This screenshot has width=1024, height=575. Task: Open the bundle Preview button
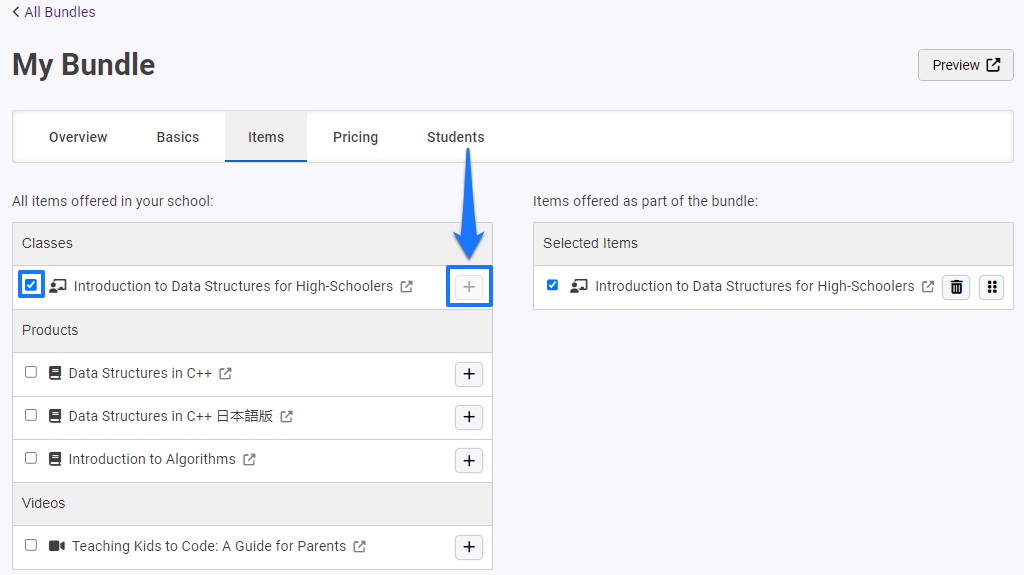965,65
